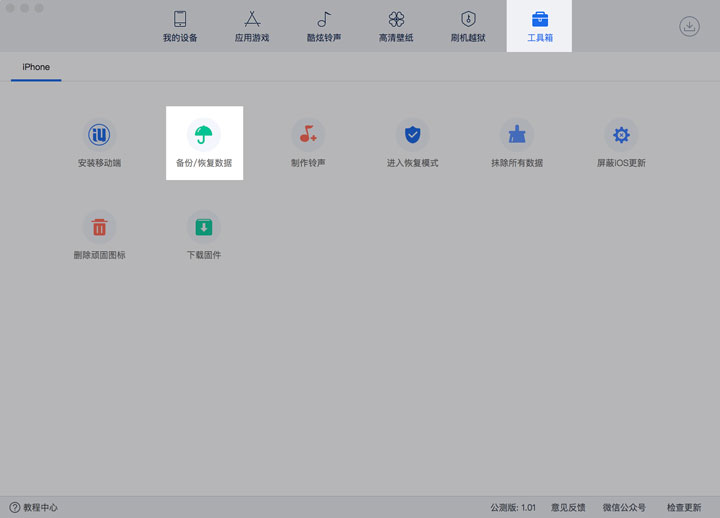Viewport: 720px width, 518px height.
Task: Click the 删除顽固图标 trash icon
Action: (99, 228)
